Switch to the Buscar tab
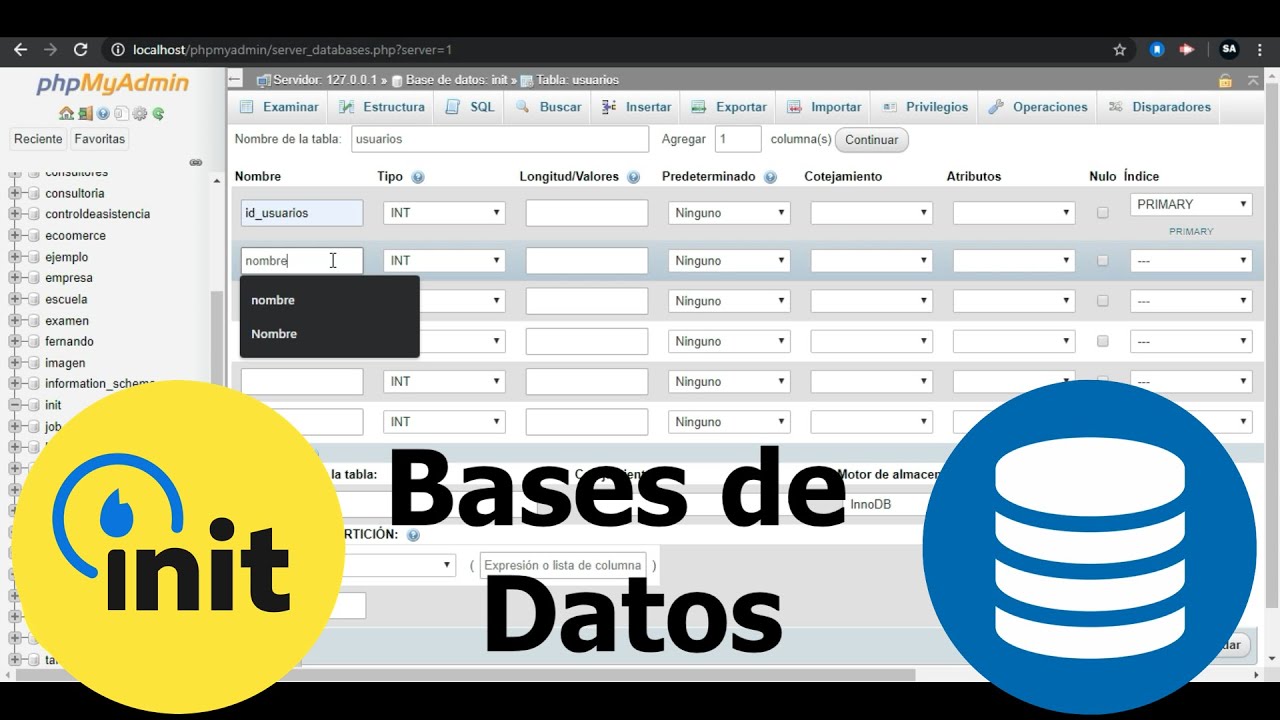This screenshot has height=720, width=1280. click(549, 107)
